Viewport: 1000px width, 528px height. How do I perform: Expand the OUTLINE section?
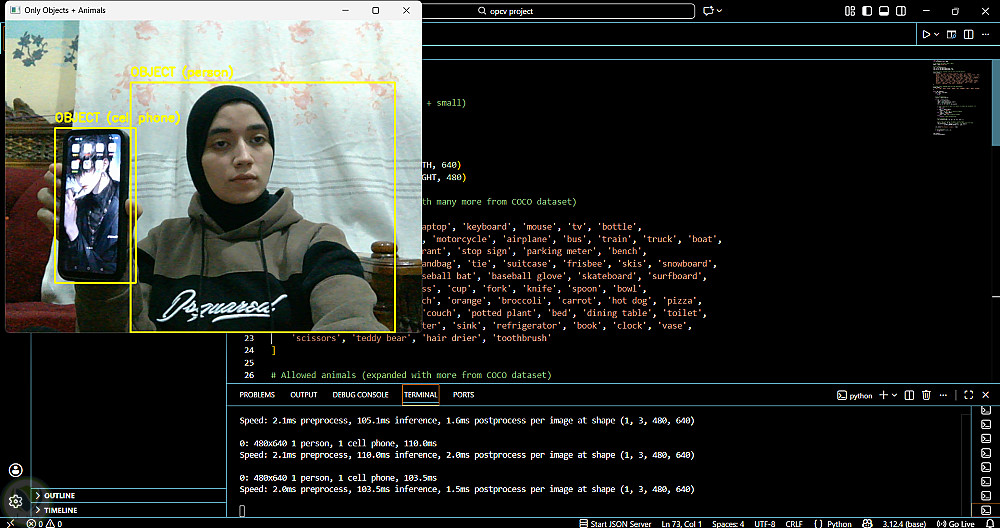click(x=129, y=495)
